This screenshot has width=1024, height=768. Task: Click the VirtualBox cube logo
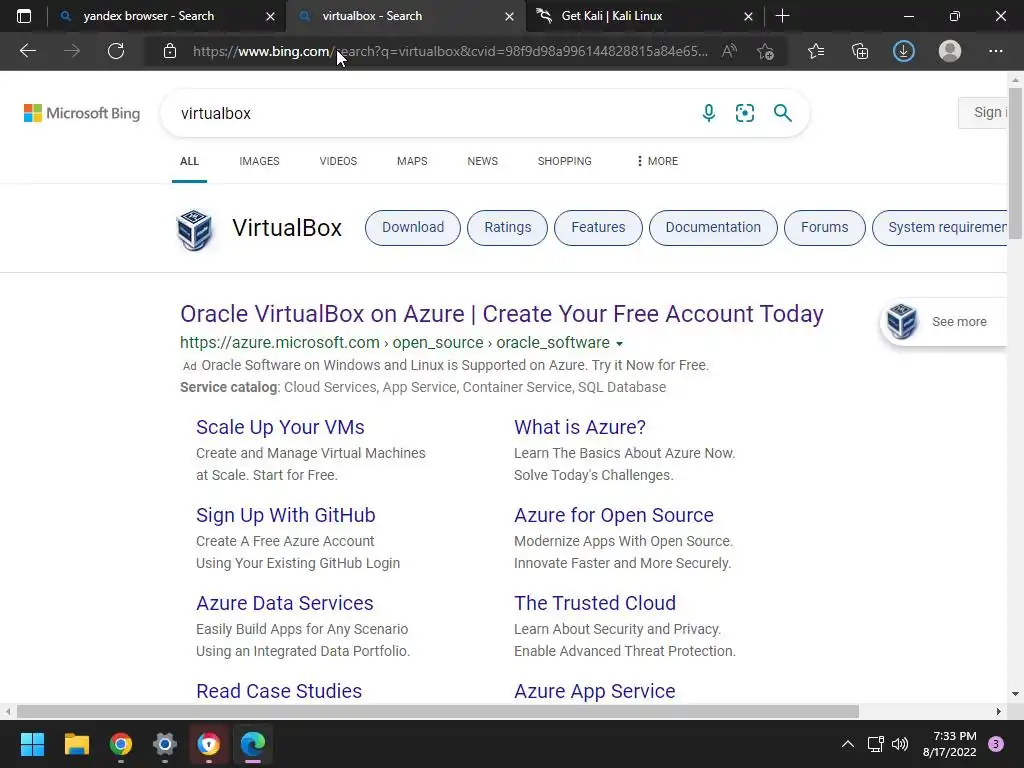(x=195, y=230)
